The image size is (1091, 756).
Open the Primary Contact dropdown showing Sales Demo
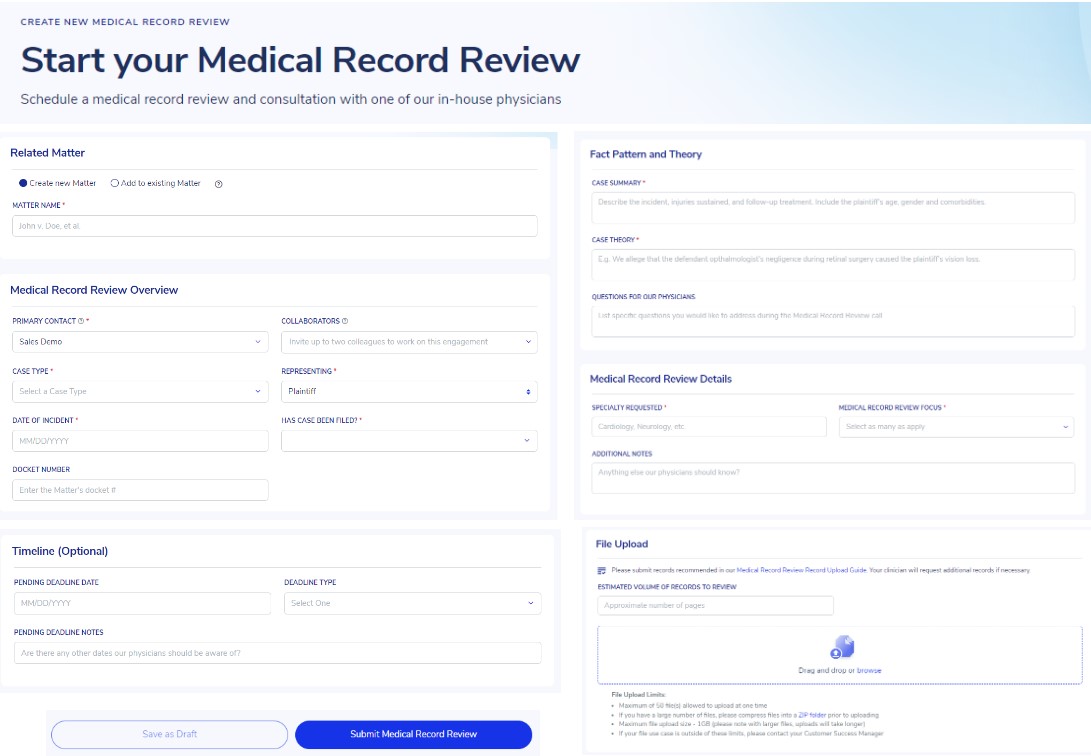[140, 342]
